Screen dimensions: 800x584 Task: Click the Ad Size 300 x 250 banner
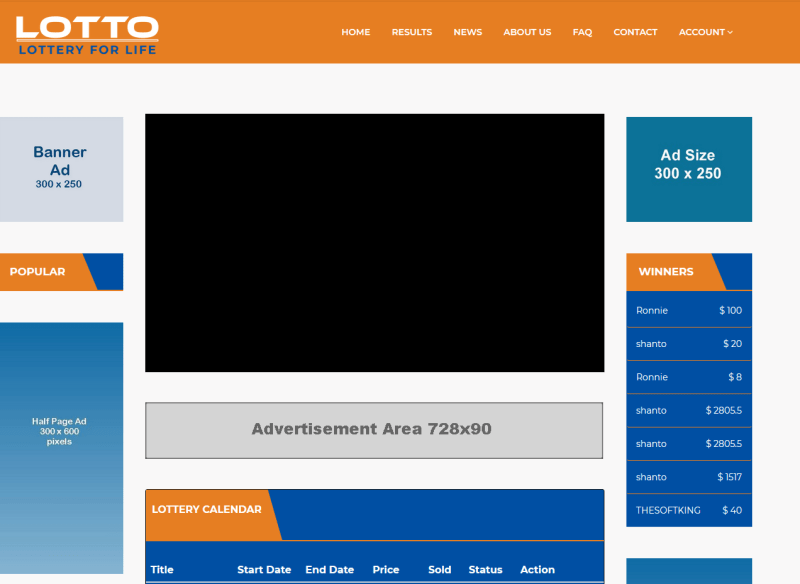688,169
